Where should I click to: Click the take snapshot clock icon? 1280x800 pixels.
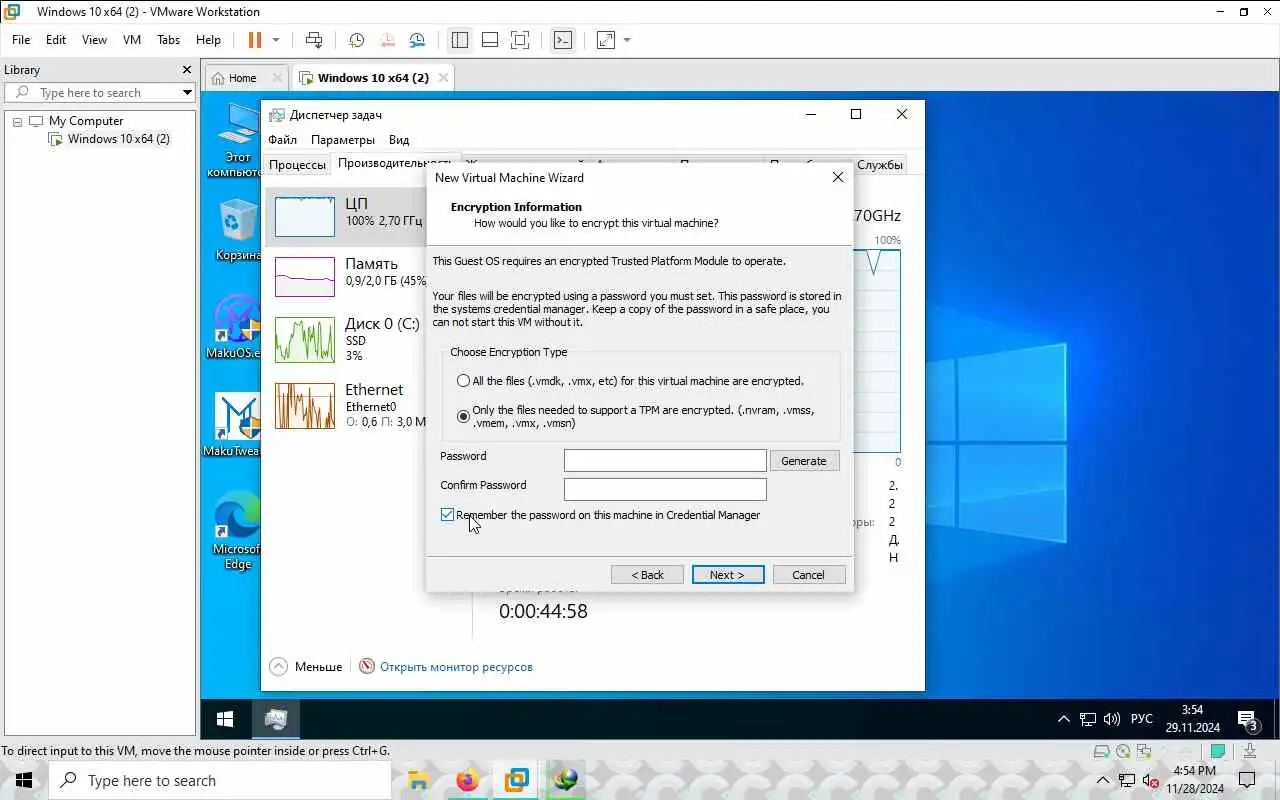point(356,40)
